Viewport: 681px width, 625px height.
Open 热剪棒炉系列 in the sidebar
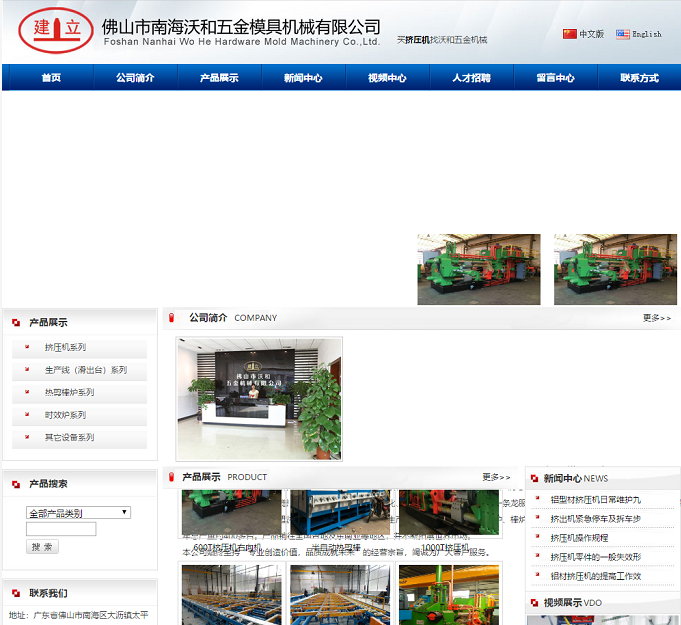click(x=69, y=392)
